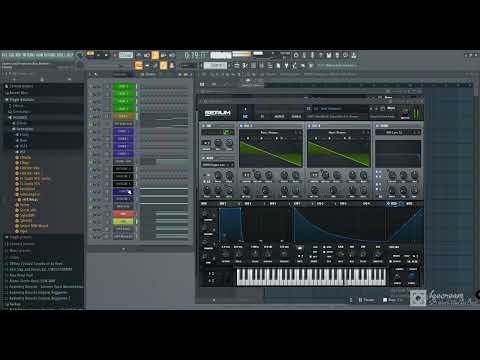
Task: Select the red channel button in the rack
Action: click(x=123, y=214)
